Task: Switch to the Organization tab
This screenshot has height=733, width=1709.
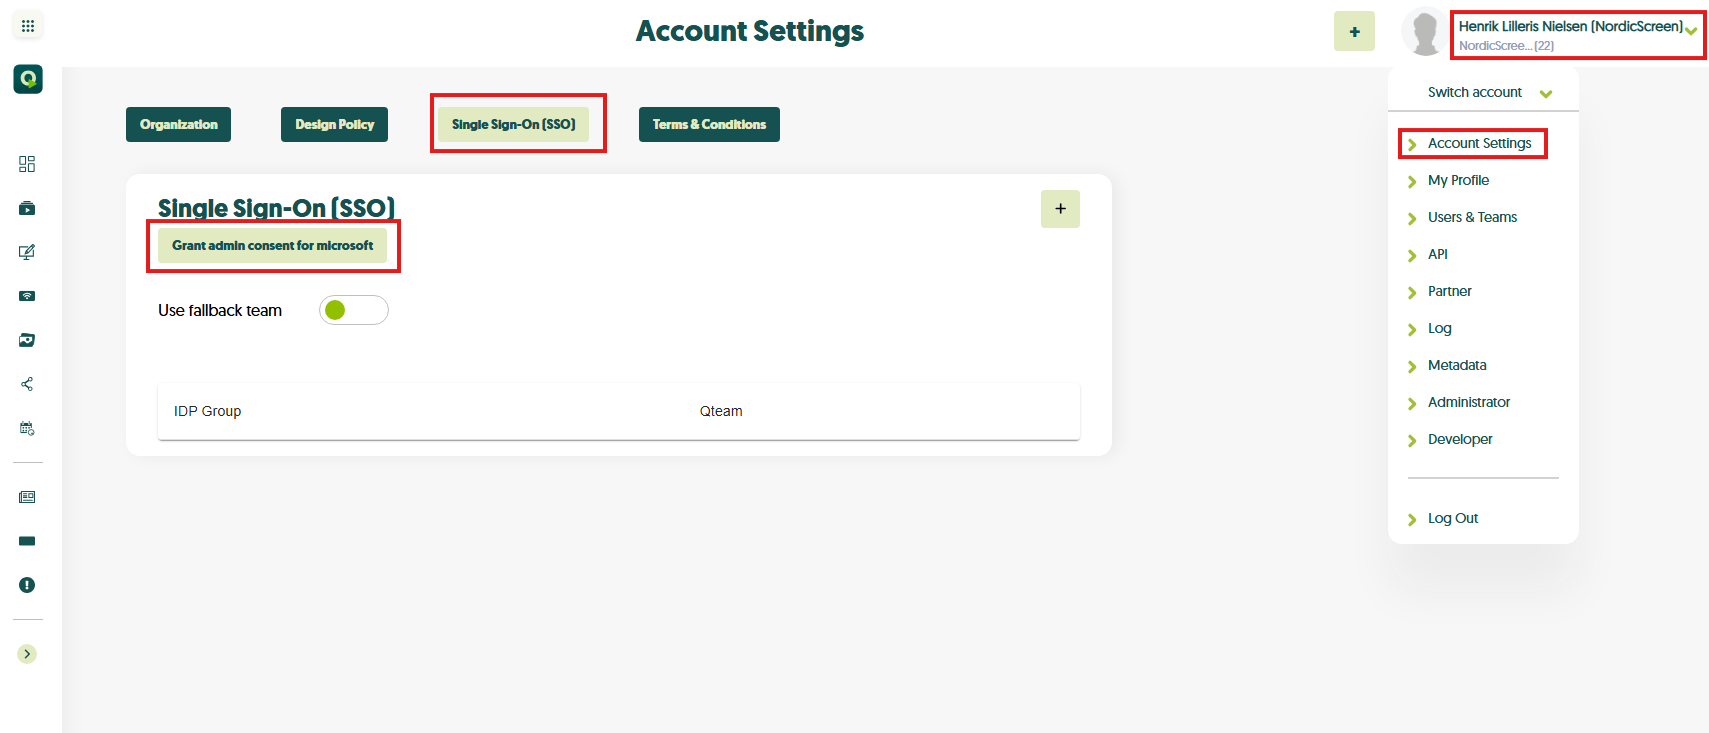Action: 178,125
